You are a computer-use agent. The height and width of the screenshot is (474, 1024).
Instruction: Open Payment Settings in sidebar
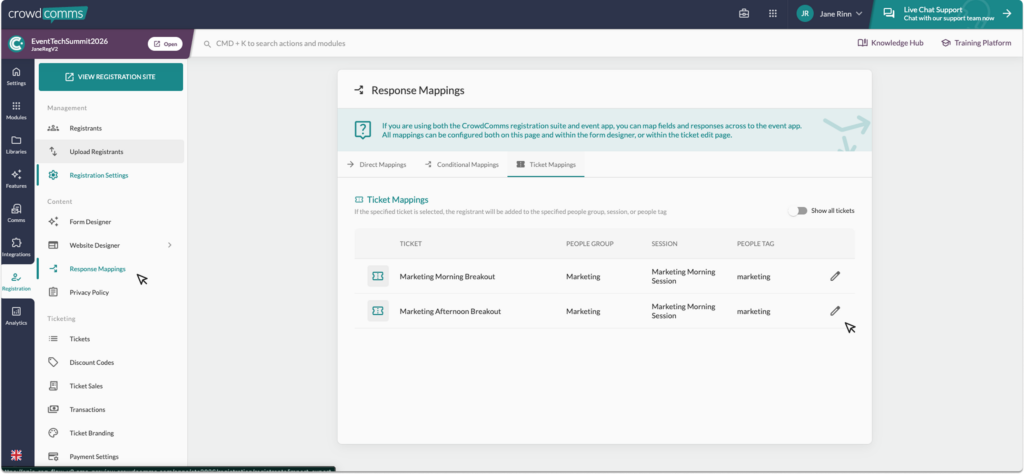[111, 456]
